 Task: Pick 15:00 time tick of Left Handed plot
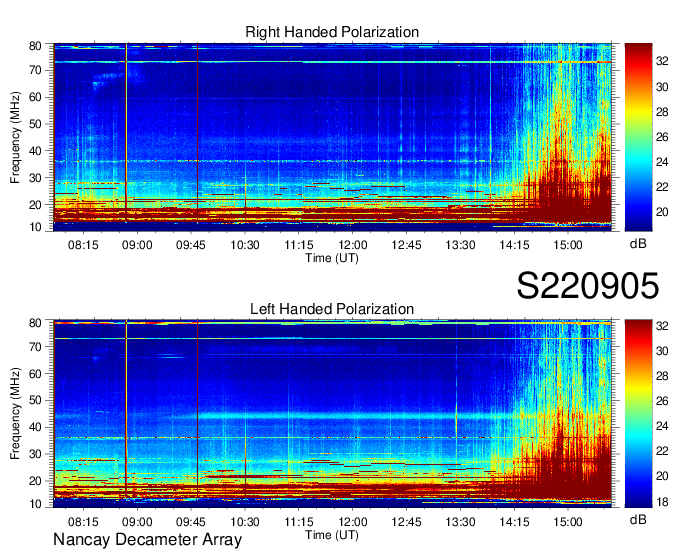[x=568, y=521]
